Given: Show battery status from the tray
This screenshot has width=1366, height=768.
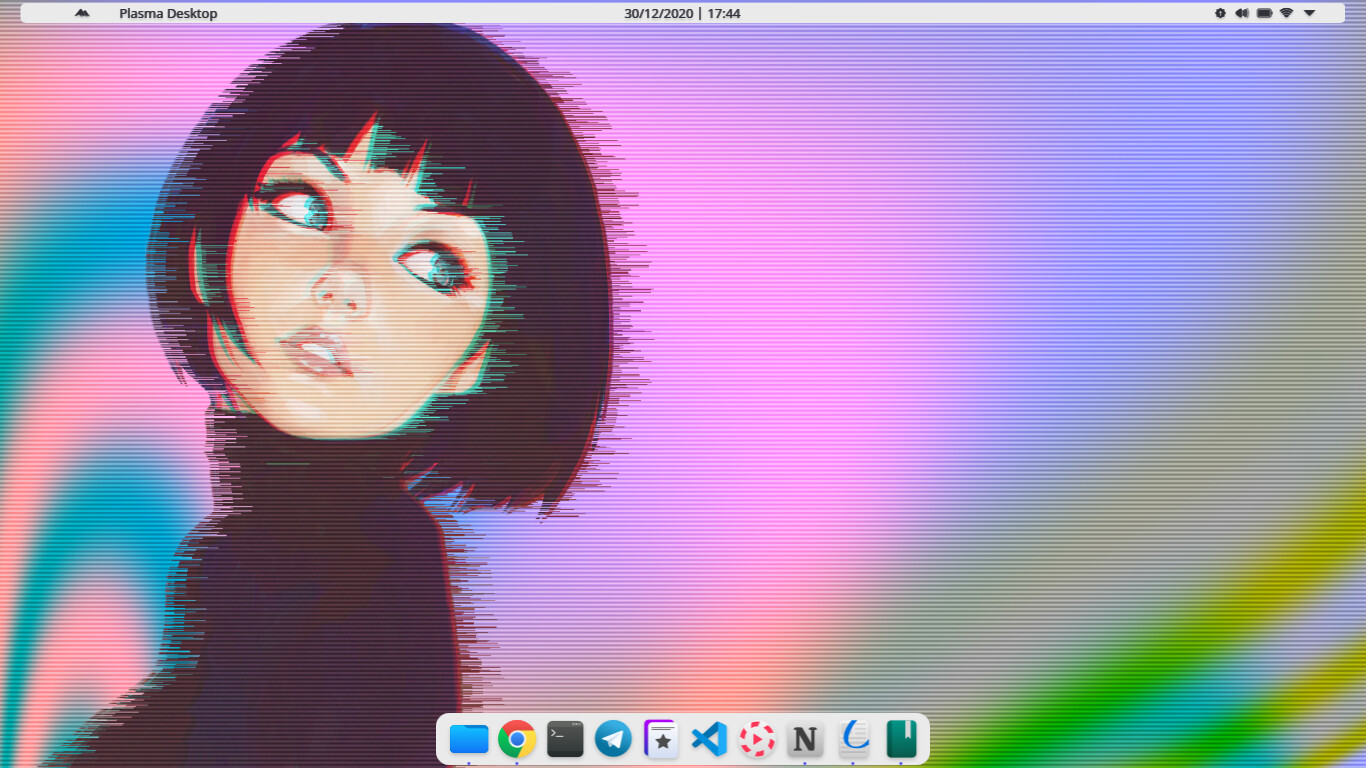Looking at the screenshot, I should click(x=1264, y=13).
